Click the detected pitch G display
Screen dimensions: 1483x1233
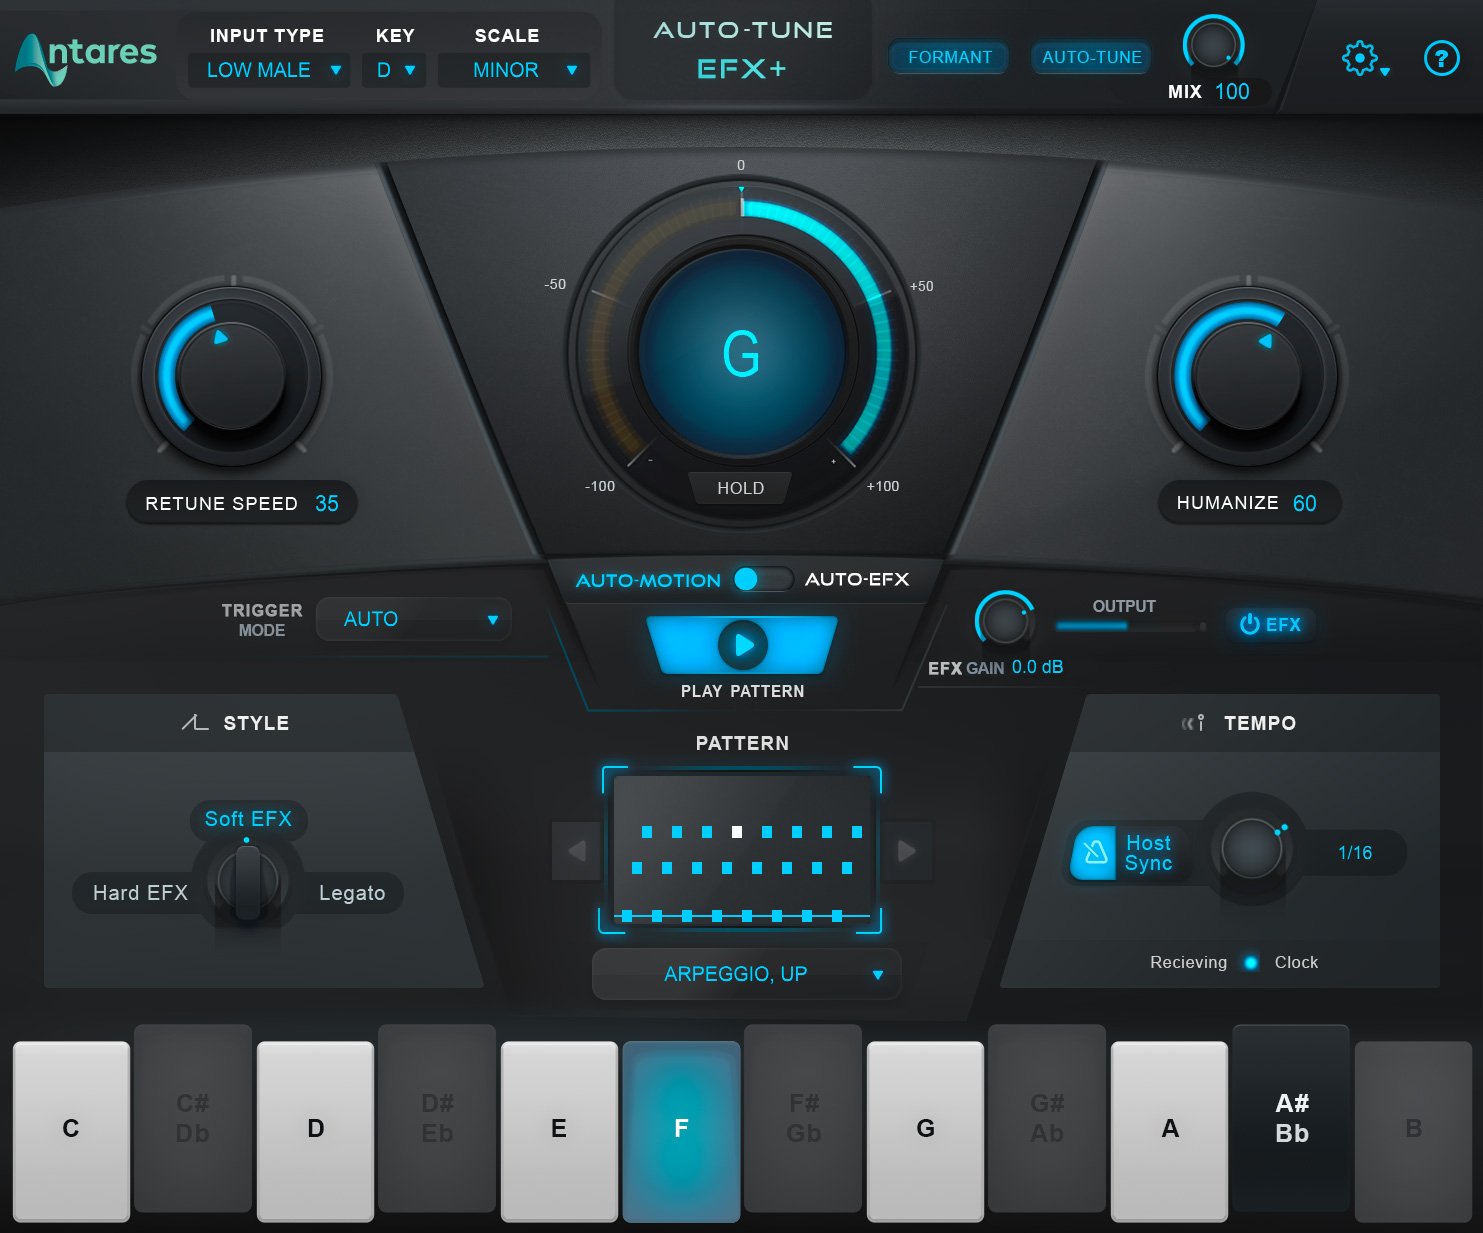[741, 355]
